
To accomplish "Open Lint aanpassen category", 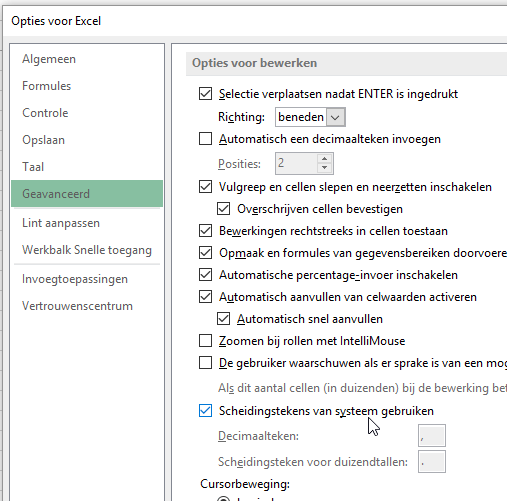I will click(61, 223).
